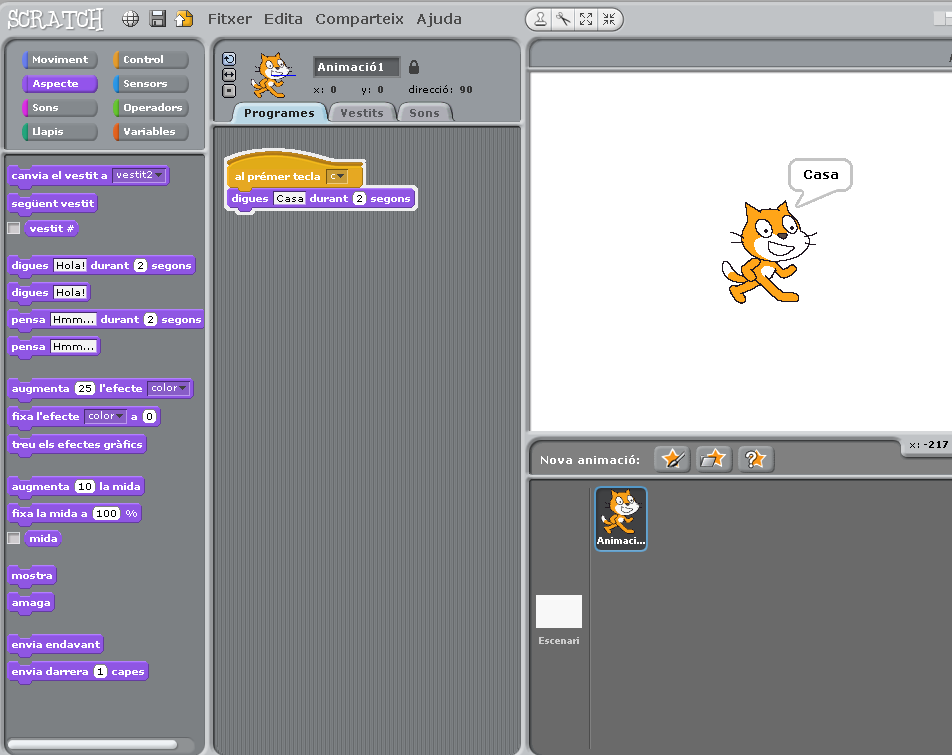Select the Variables block category
Screen dimensions: 952x755
(x=151, y=131)
